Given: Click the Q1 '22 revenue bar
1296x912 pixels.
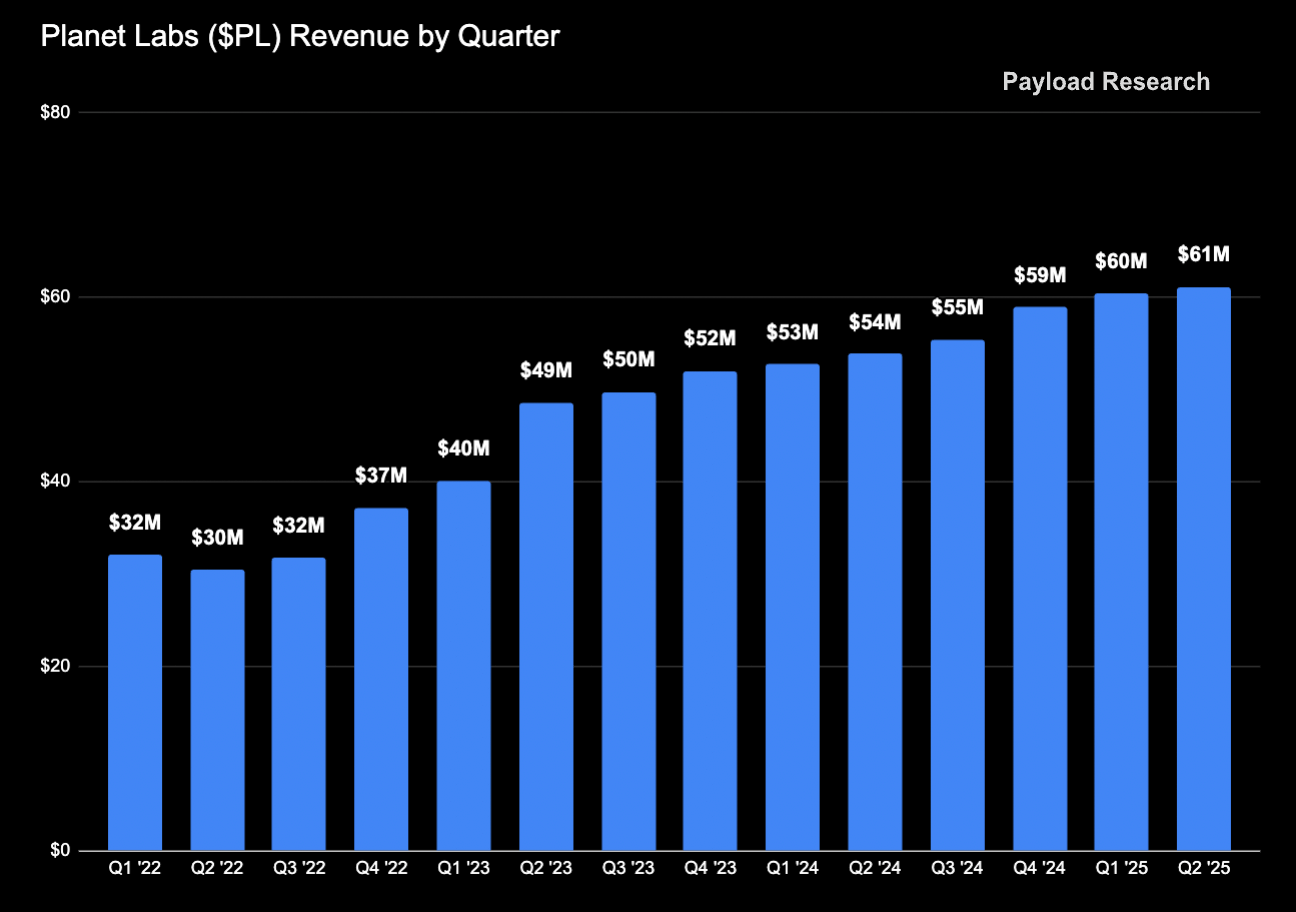Looking at the screenshot, I should (135, 702).
